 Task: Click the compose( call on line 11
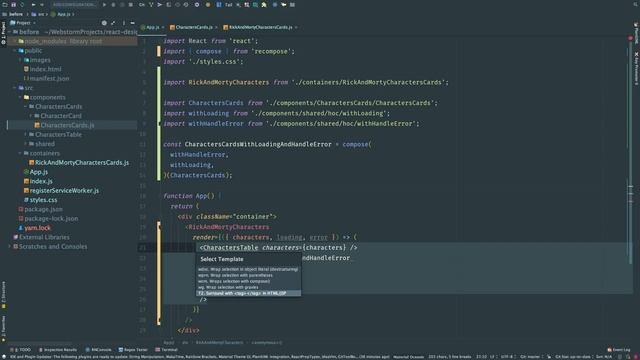pyautogui.click(x=357, y=144)
